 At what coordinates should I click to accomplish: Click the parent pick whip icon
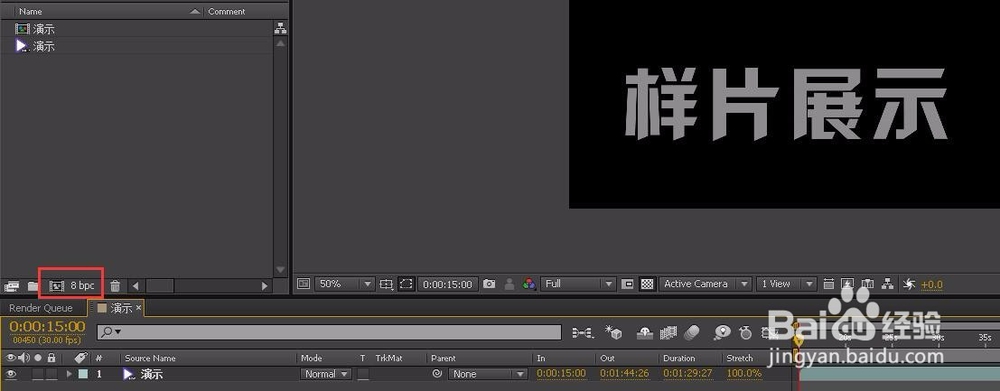pyautogui.click(x=437, y=374)
